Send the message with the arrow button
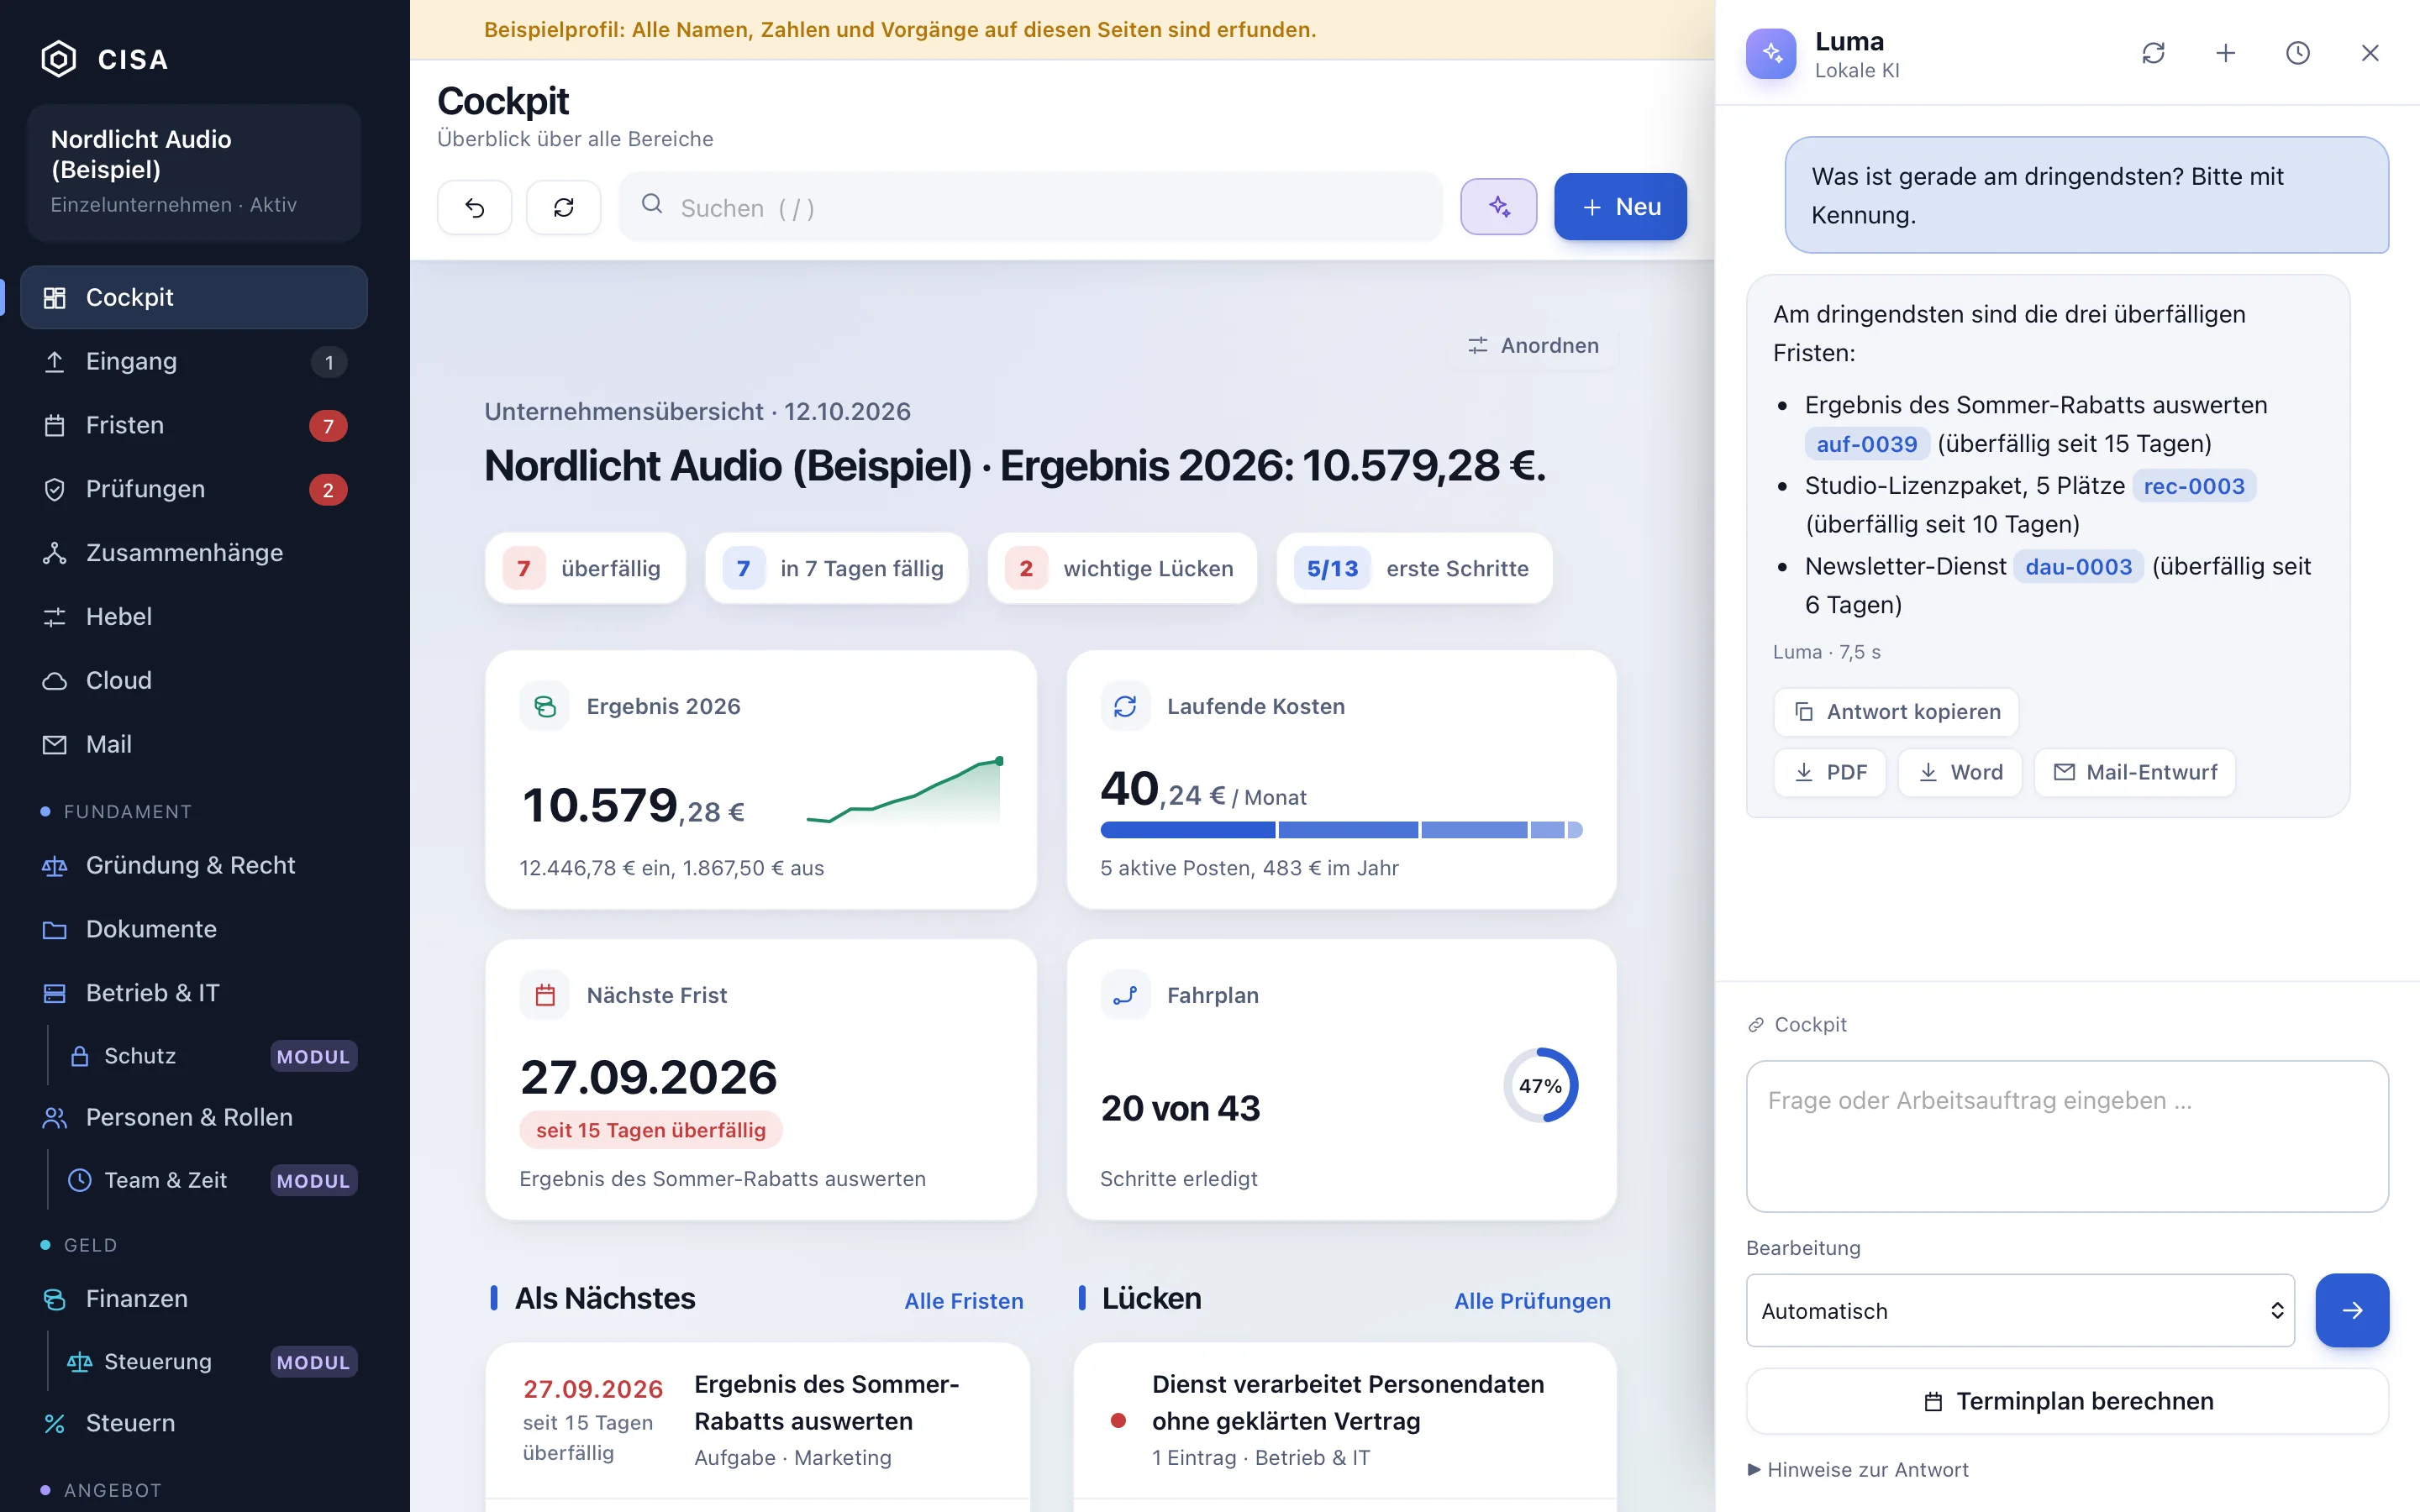Viewport: 2420px width, 1512px height. [x=2352, y=1310]
